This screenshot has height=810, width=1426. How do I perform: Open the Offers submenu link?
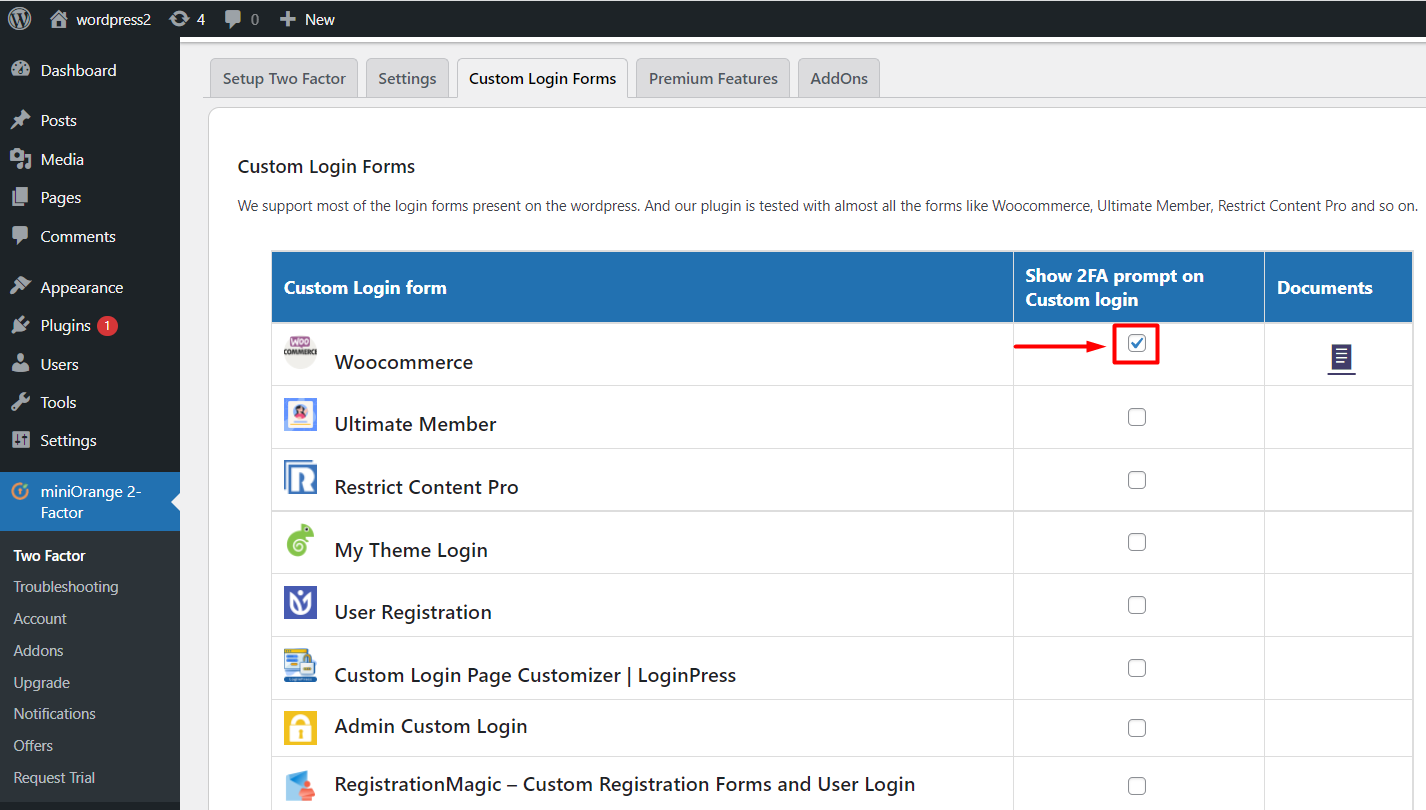pyautogui.click(x=33, y=746)
